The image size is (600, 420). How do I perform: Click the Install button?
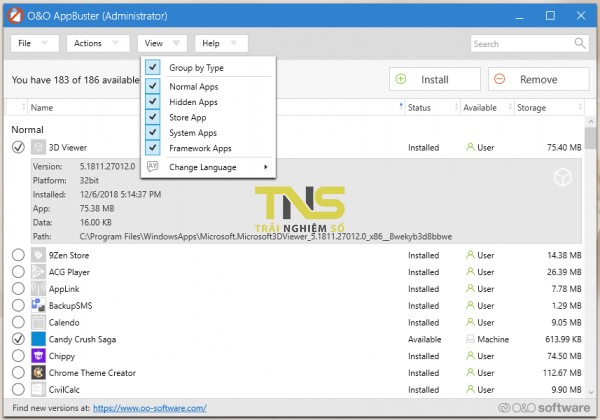click(x=435, y=79)
